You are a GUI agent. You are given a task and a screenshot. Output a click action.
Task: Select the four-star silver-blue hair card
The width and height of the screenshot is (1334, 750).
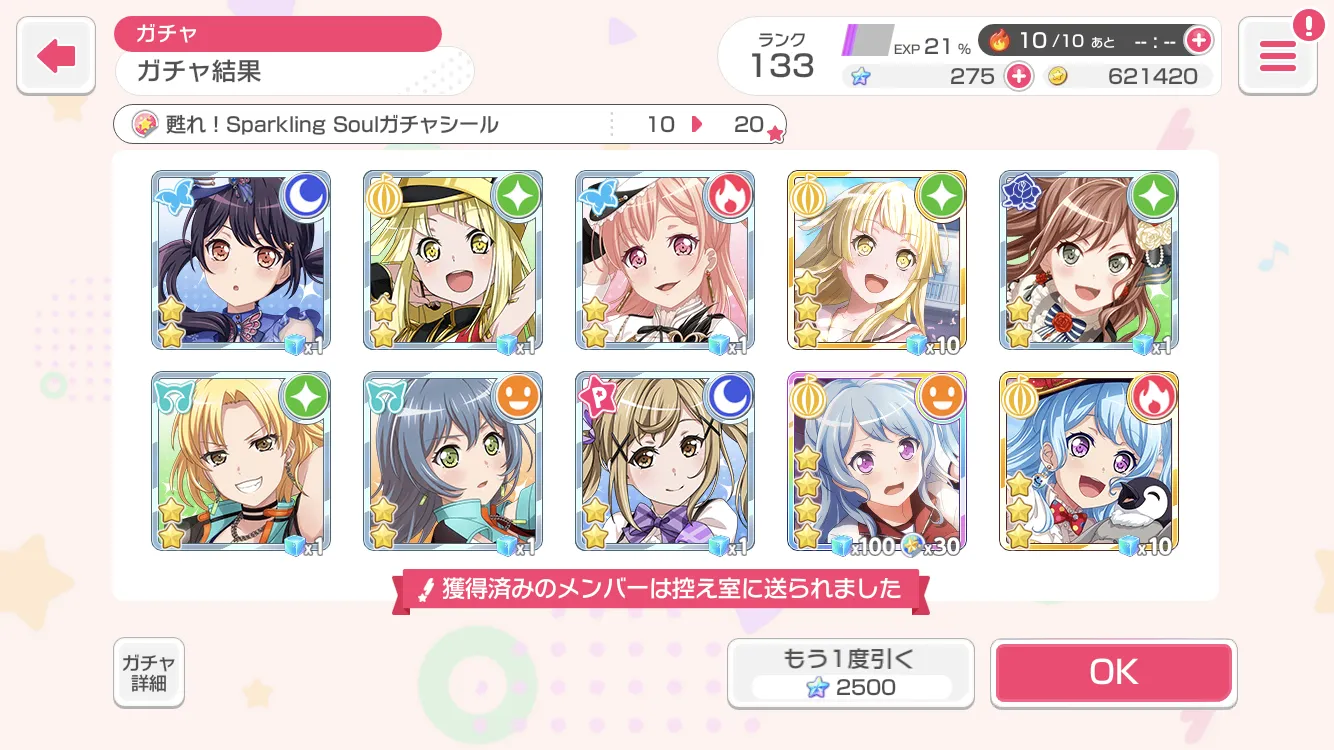(877, 461)
